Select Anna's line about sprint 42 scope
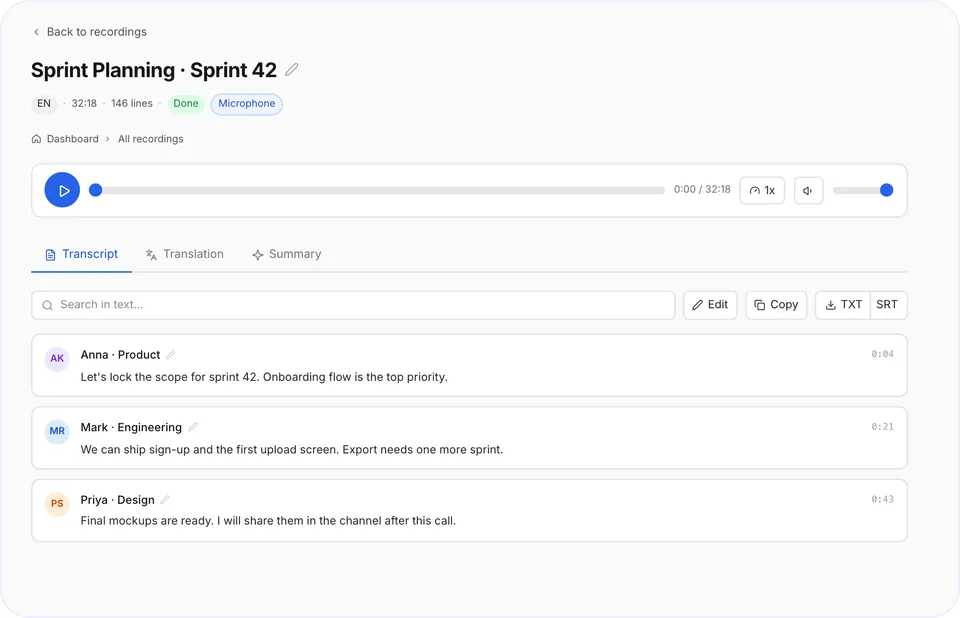The height and width of the screenshot is (618, 960). click(264, 377)
